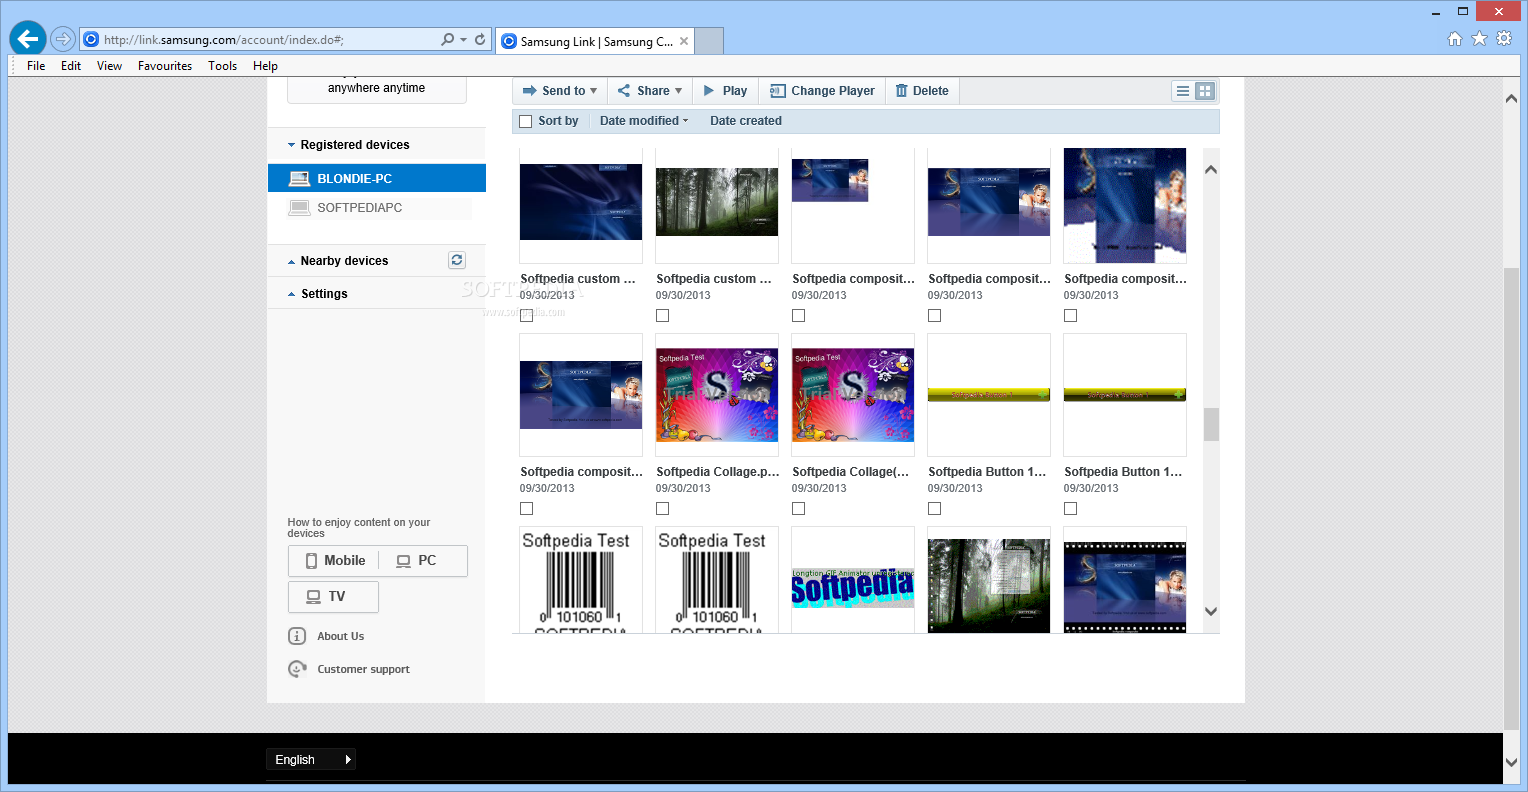
Task: Open the address bar dropdown arrow
Action: point(463,40)
